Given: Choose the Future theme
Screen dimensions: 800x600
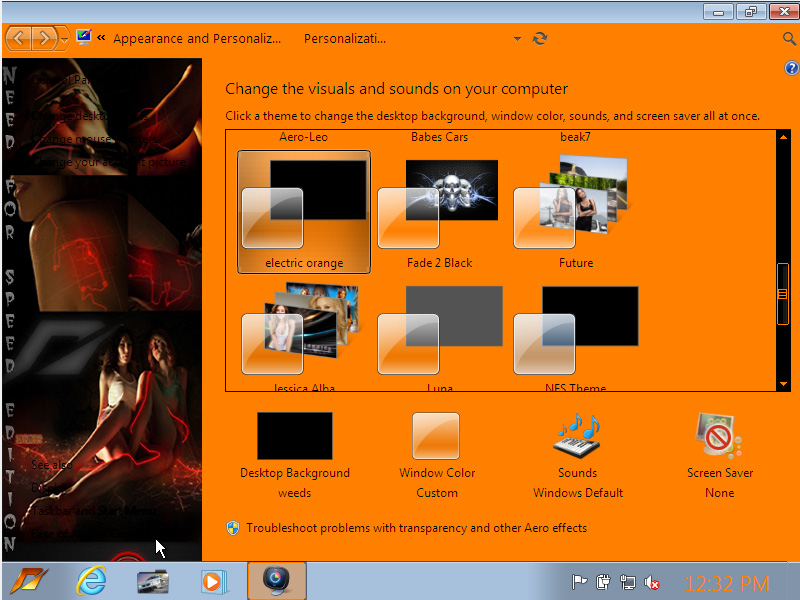Looking at the screenshot, I should (x=575, y=212).
